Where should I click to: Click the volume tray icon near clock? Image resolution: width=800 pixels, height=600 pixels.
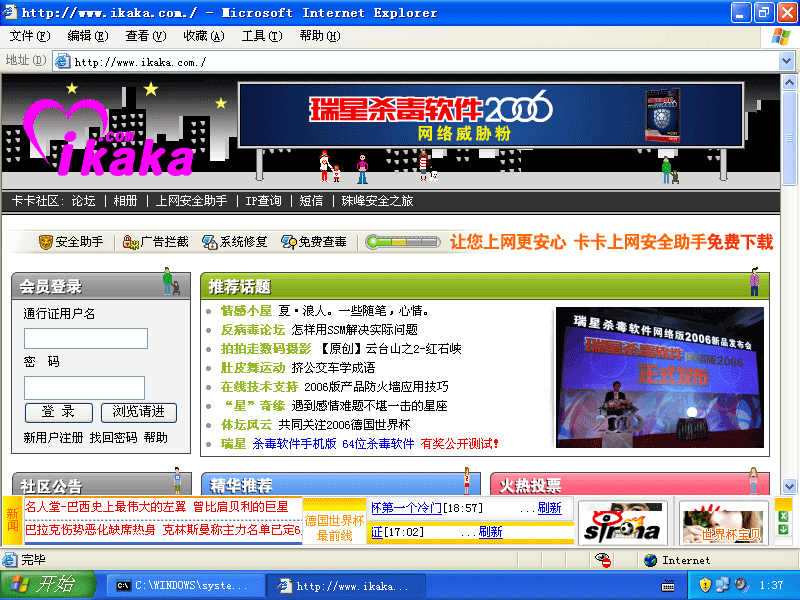click(741, 585)
